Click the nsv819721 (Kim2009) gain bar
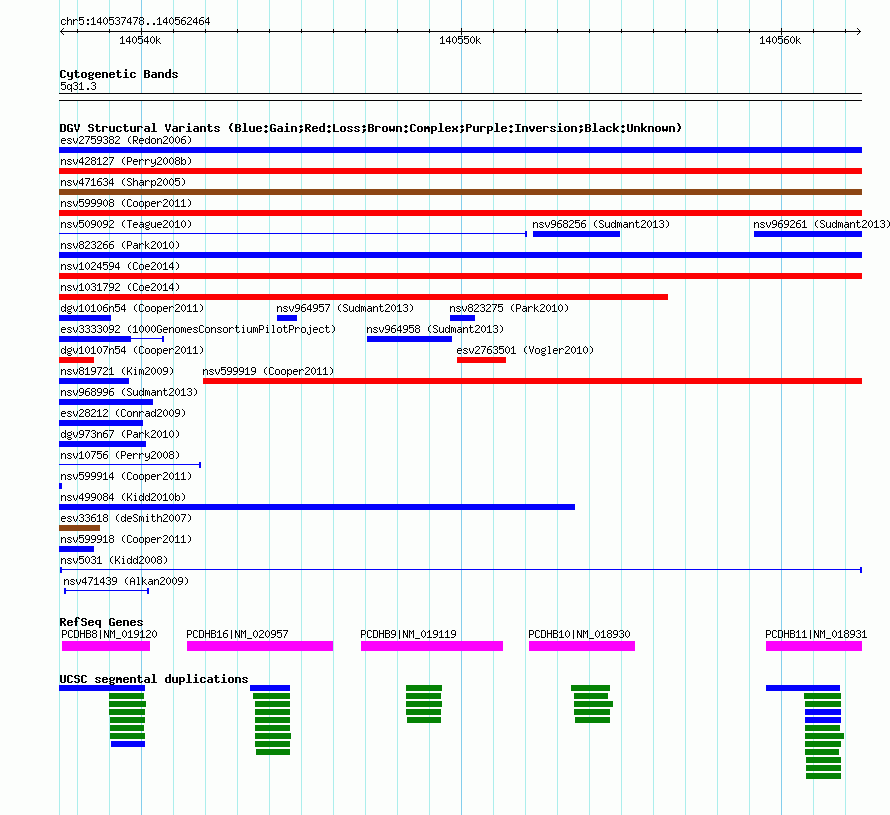The image size is (890, 815). pyautogui.click(x=94, y=381)
